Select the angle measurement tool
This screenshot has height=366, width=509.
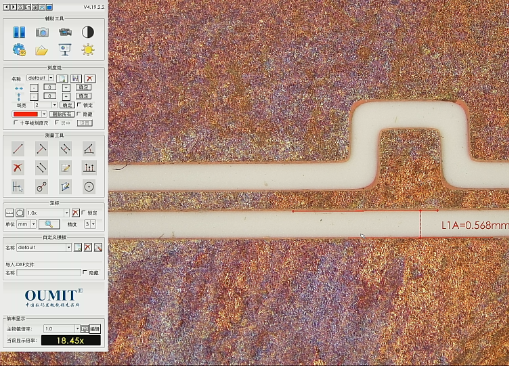[x=89, y=149]
